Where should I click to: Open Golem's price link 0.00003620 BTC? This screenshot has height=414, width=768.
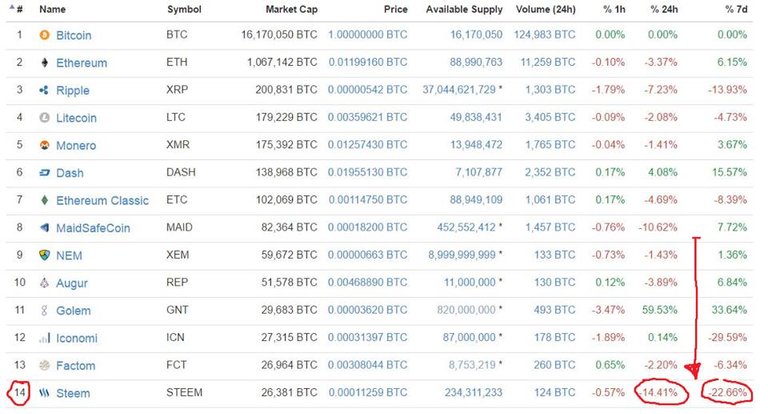pyautogui.click(x=367, y=310)
